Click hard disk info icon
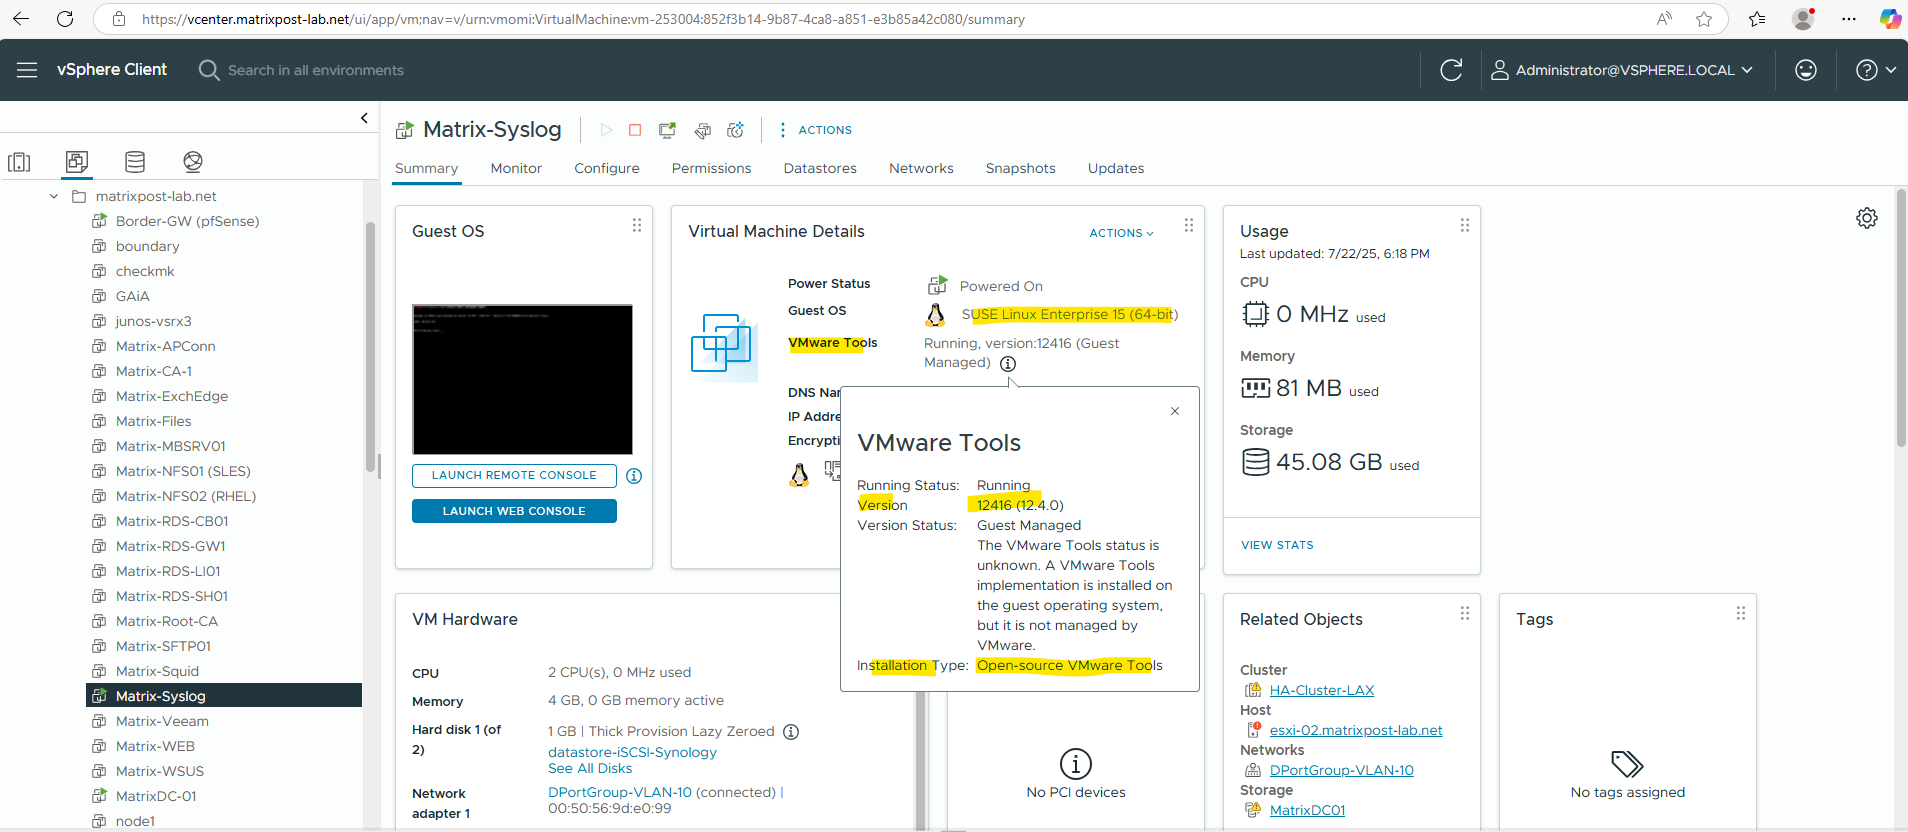Viewport: 1908px width, 832px height. coord(791,732)
